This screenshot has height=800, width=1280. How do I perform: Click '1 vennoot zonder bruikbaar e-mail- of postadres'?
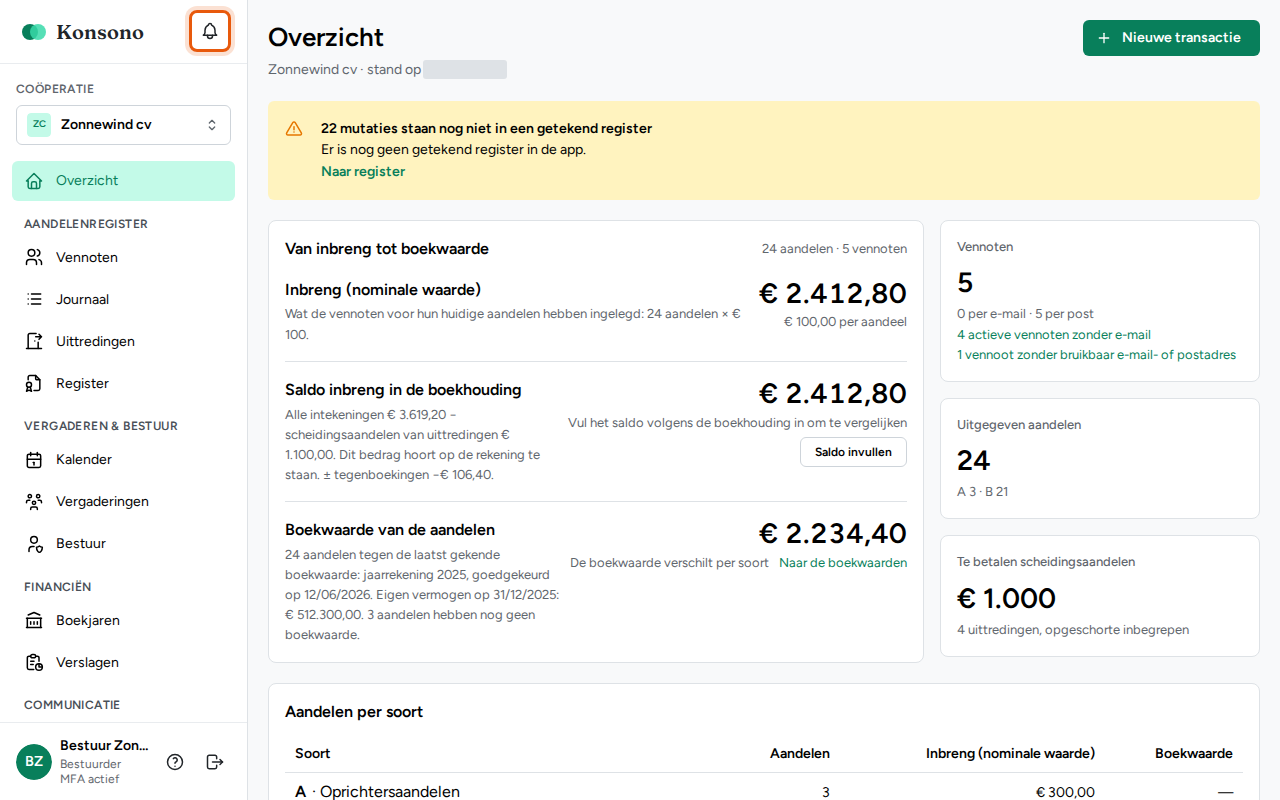tap(1096, 355)
